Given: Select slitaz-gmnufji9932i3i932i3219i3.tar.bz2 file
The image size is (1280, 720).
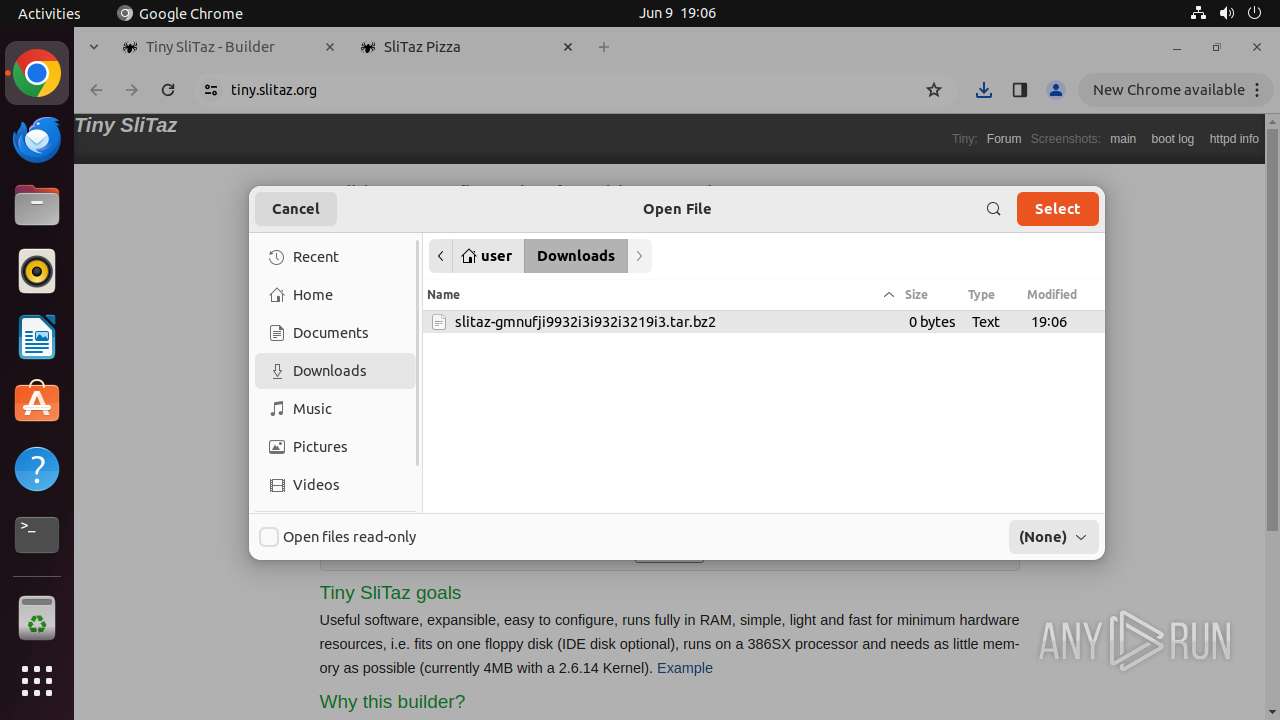Looking at the screenshot, I should (764, 322).
